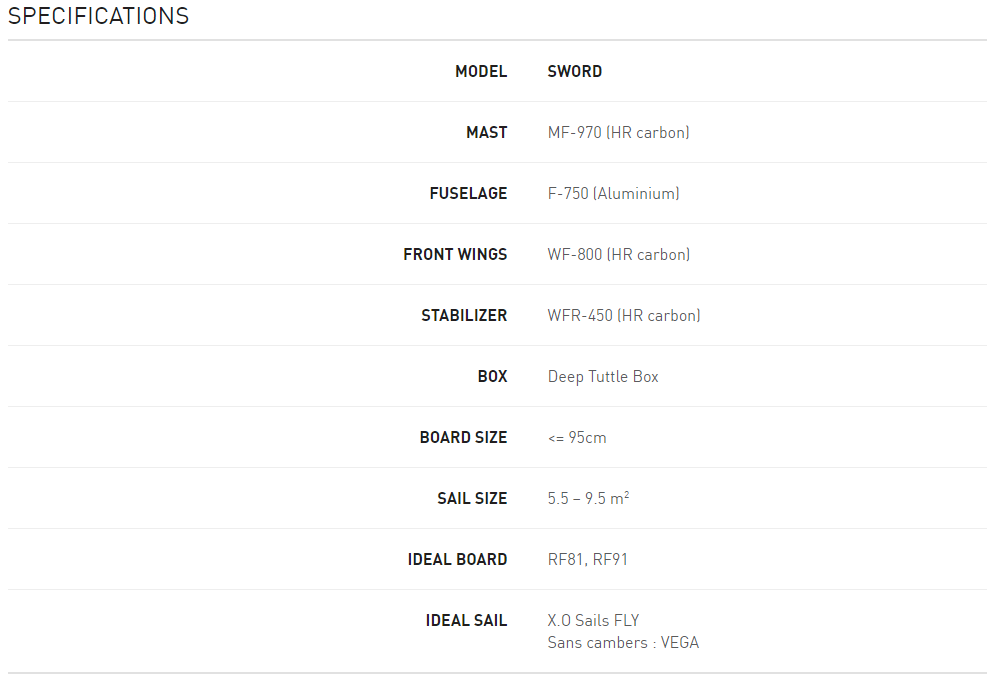Select the WF-800 (HR carbon) value
Image resolution: width=987 pixels, height=687 pixels.
pyautogui.click(x=618, y=255)
